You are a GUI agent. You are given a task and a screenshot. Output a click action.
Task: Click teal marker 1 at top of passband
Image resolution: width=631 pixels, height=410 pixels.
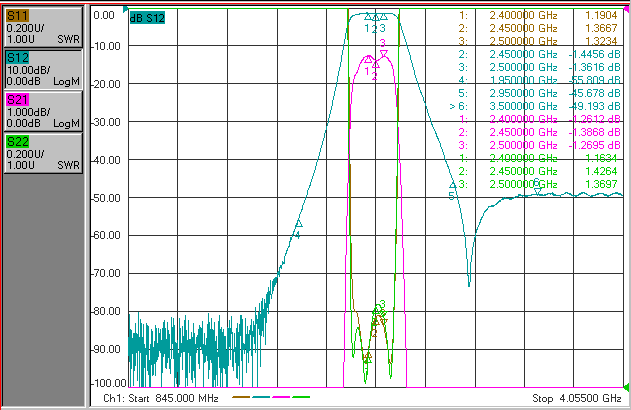tap(368, 16)
